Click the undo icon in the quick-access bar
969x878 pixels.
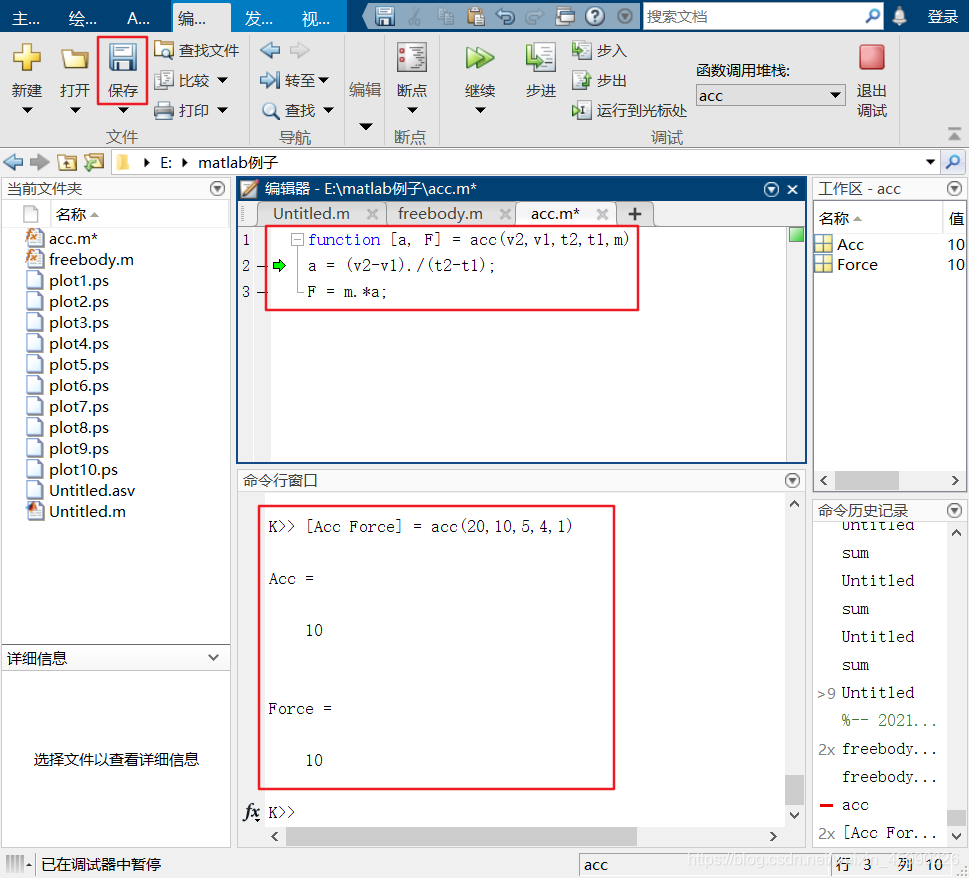[505, 16]
